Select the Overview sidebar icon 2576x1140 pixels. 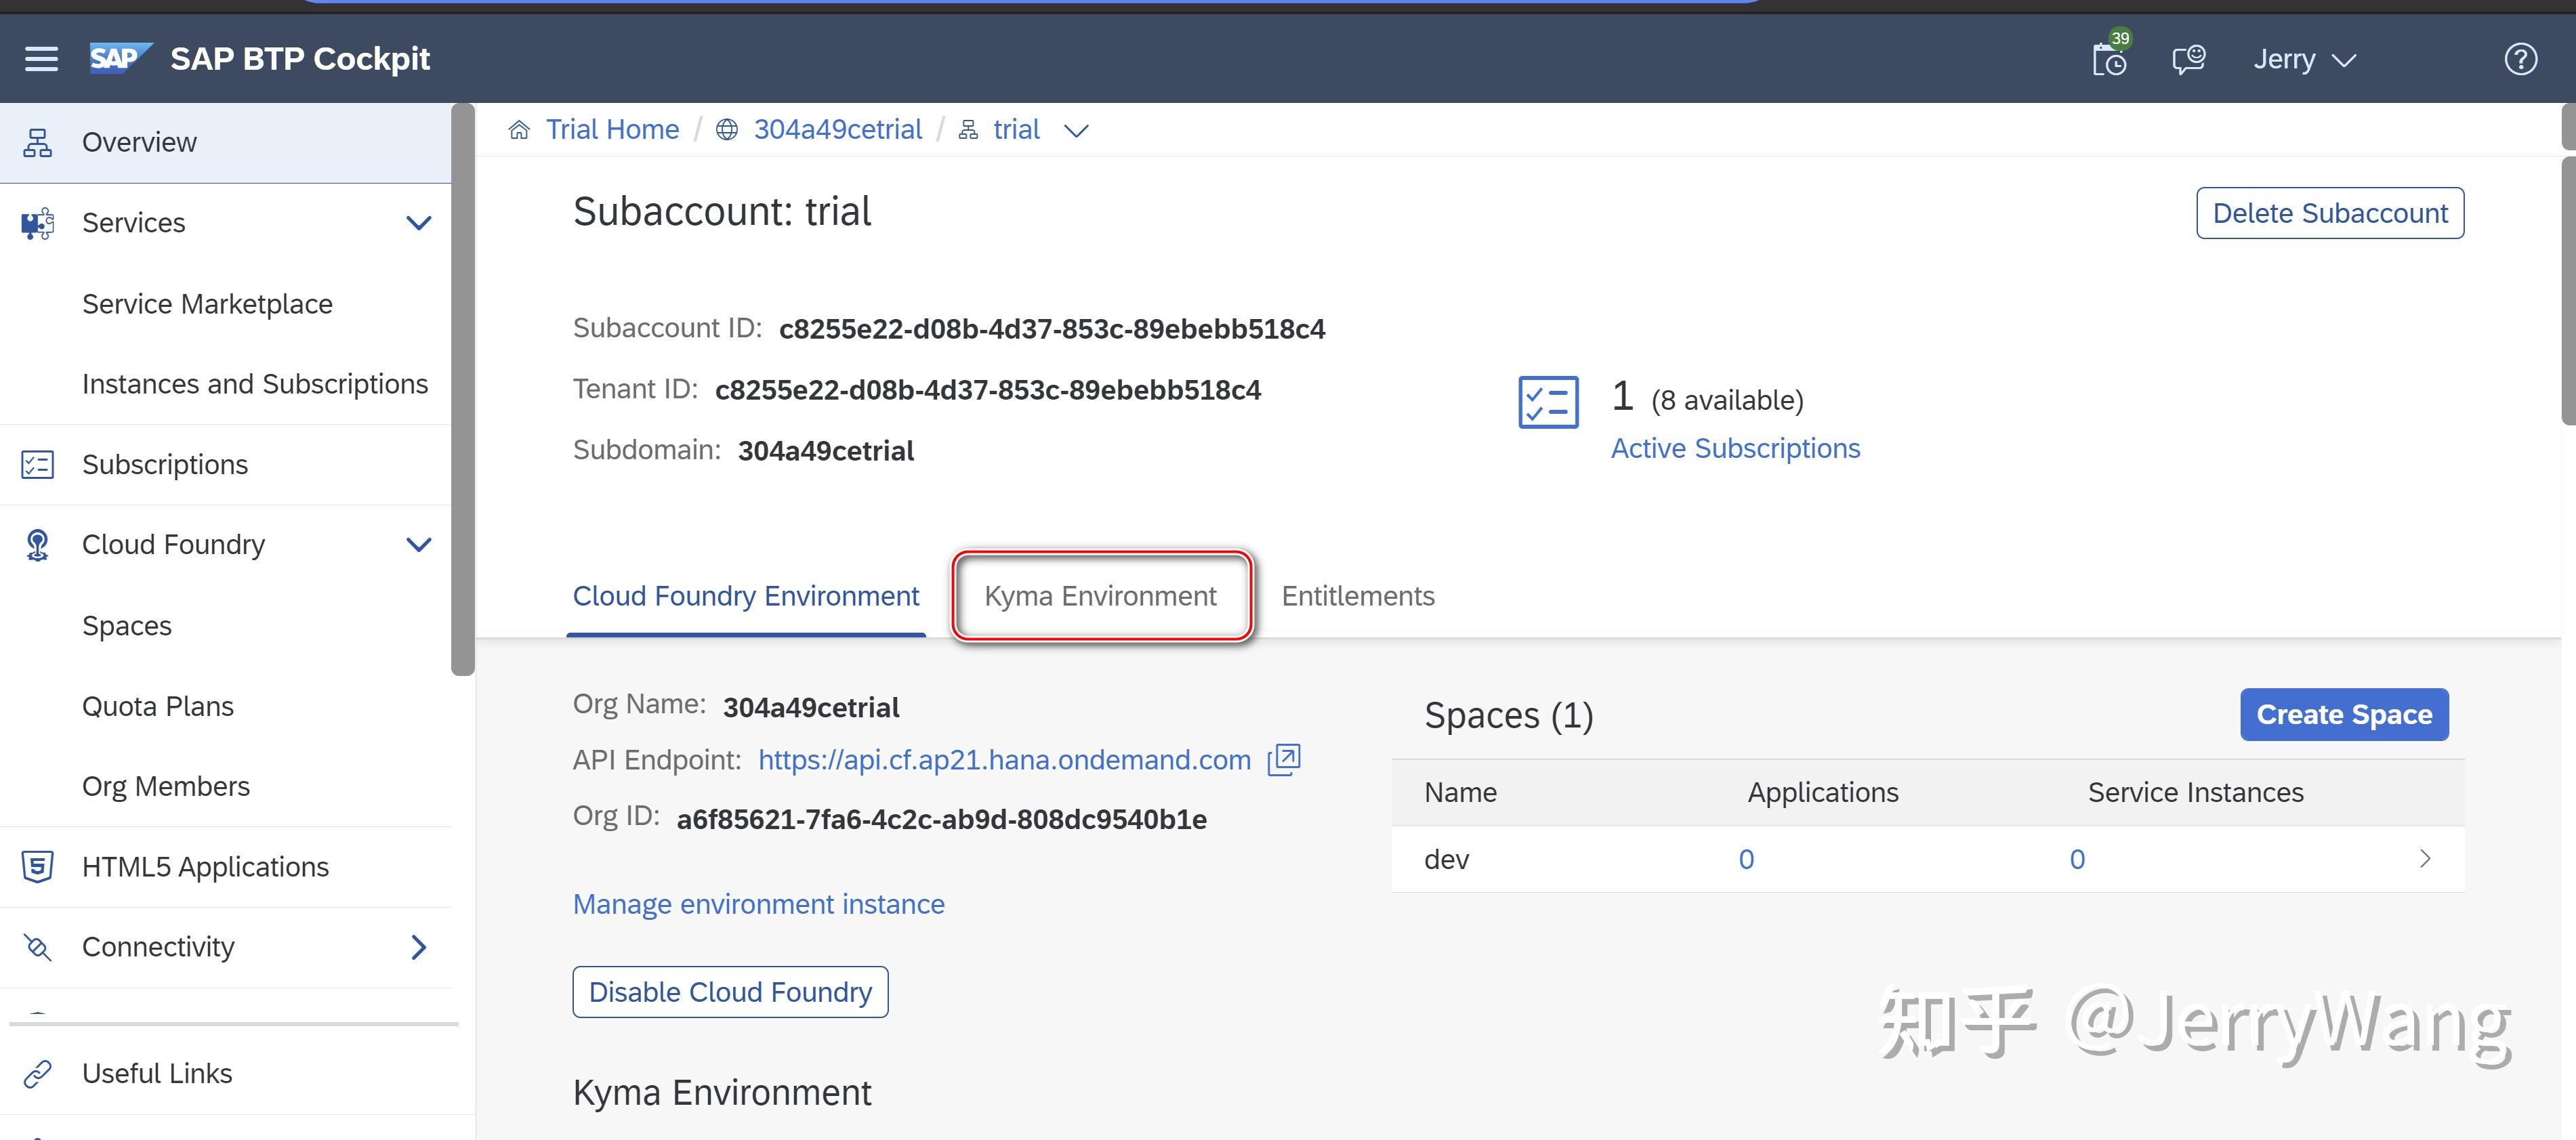[x=38, y=141]
